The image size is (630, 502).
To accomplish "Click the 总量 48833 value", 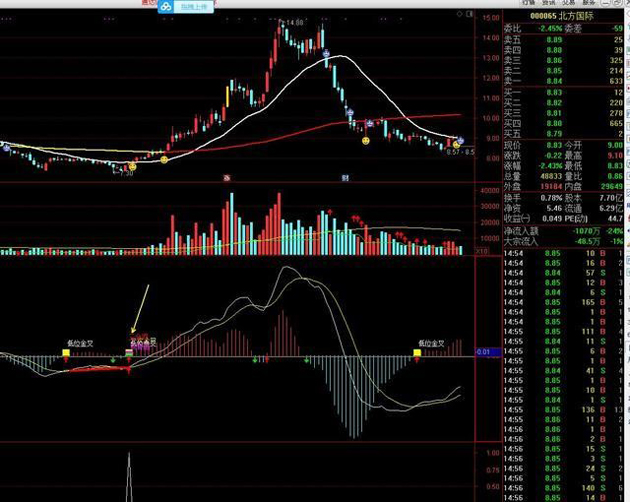I will [x=550, y=176].
